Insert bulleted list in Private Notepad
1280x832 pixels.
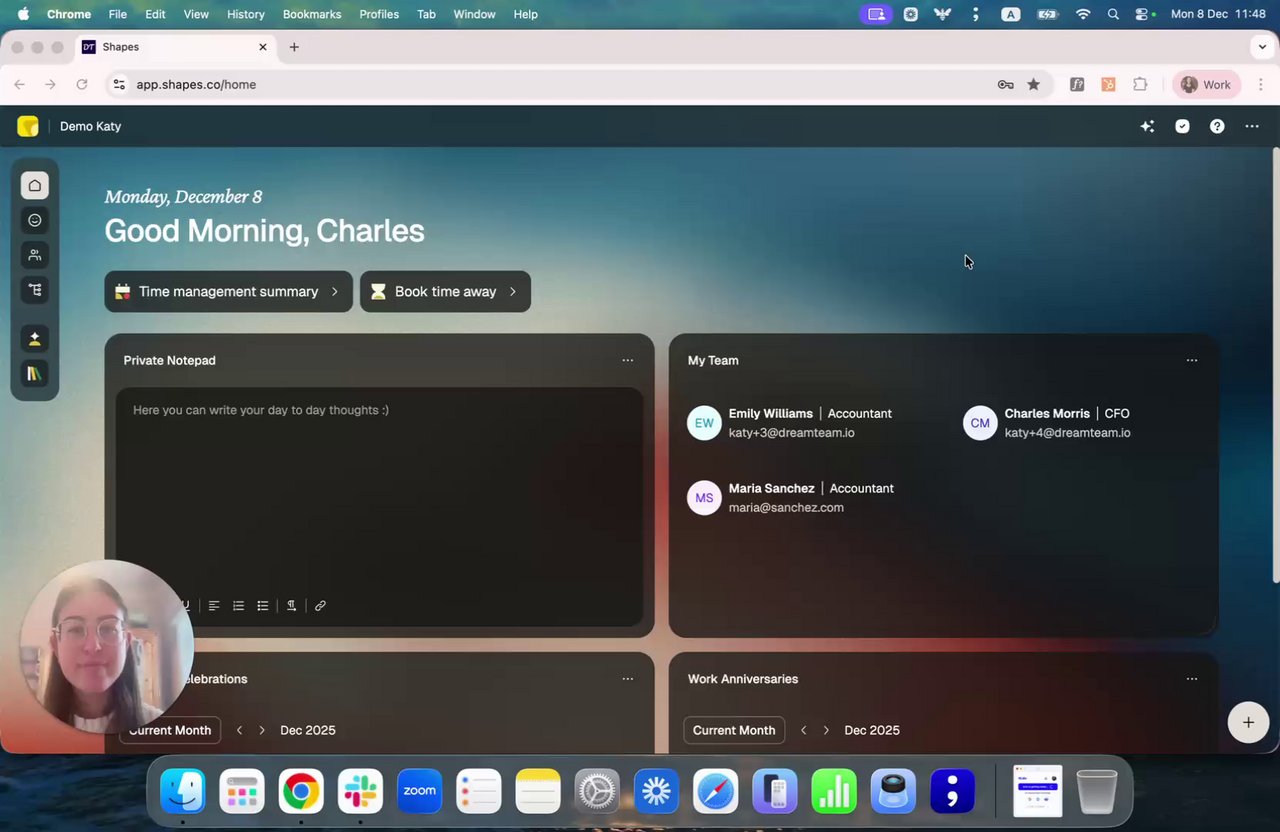(x=263, y=606)
